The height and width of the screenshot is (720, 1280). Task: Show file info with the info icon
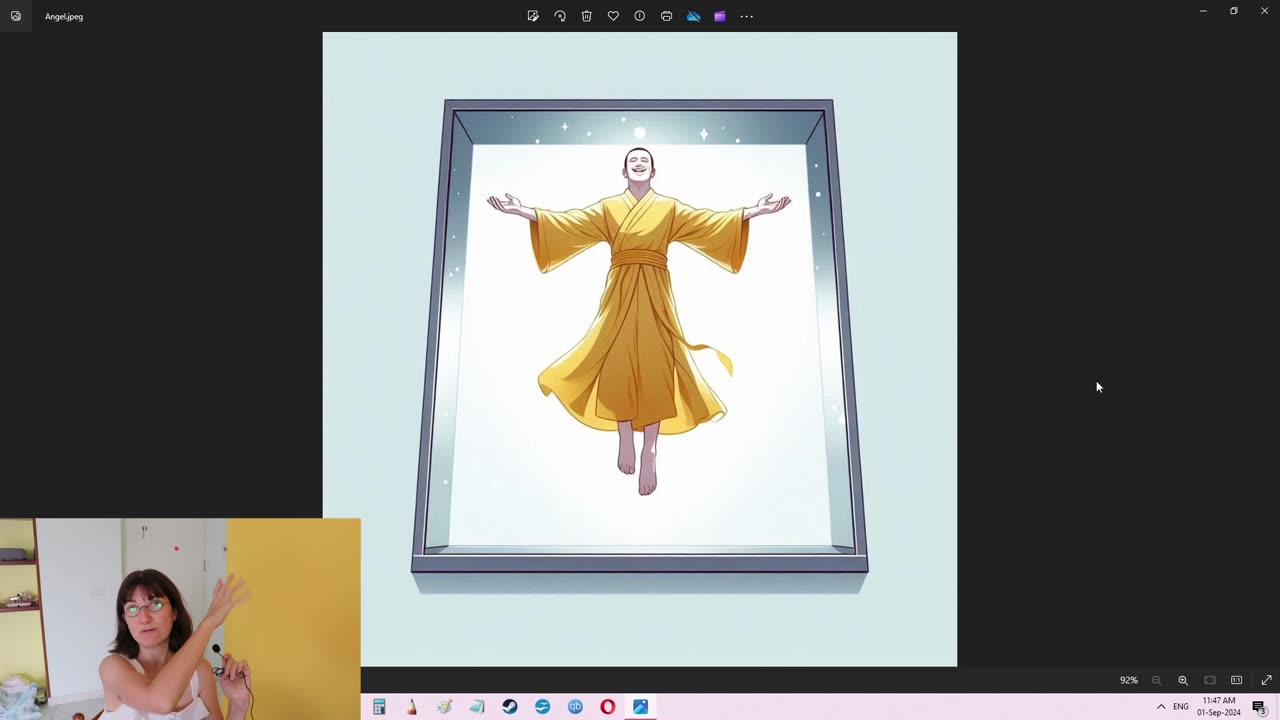[x=640, y=16]
